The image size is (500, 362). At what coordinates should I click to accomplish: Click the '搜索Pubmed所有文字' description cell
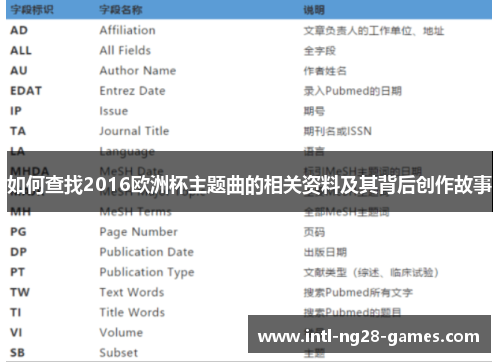click(358, 292)
